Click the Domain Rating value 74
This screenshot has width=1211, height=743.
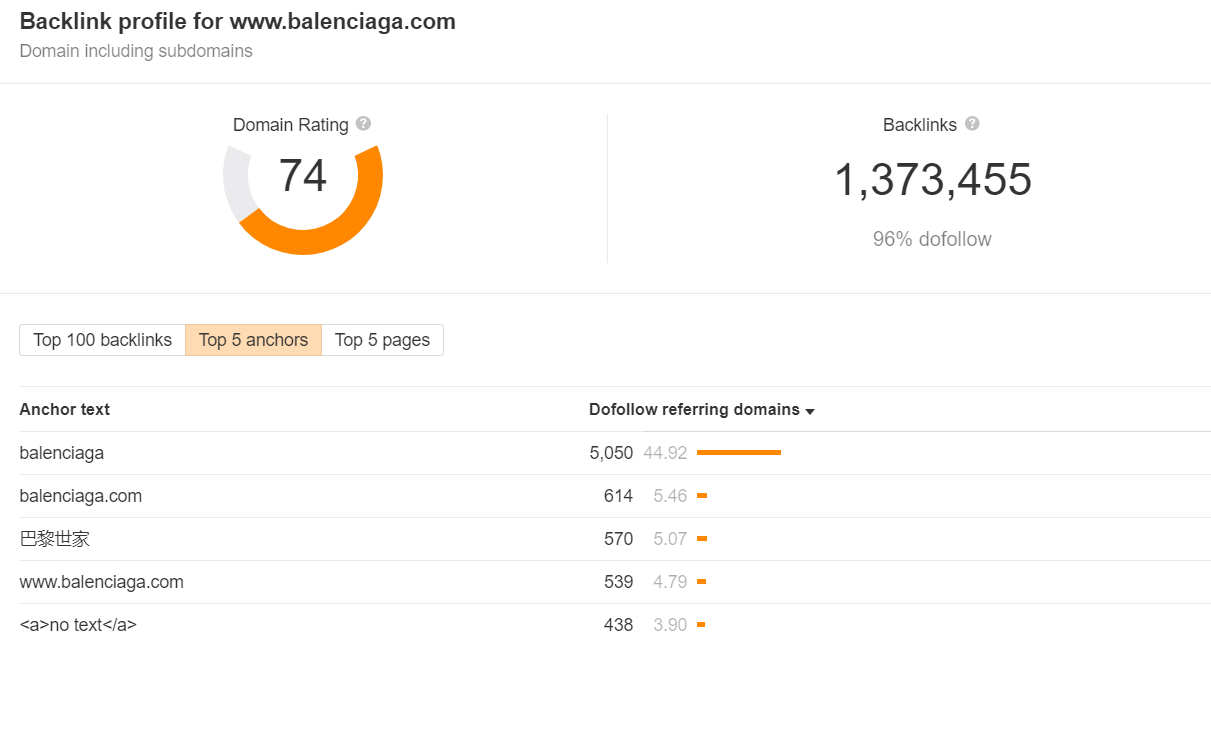pyautogui.click(x=303, y=176)
